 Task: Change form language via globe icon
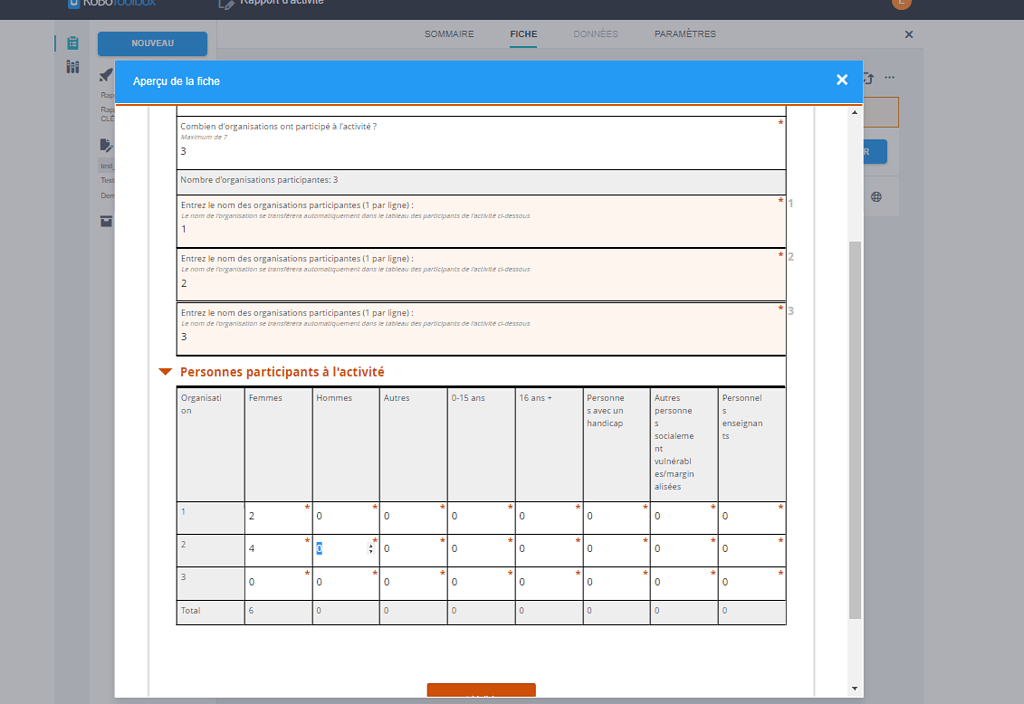pos(876,197)
